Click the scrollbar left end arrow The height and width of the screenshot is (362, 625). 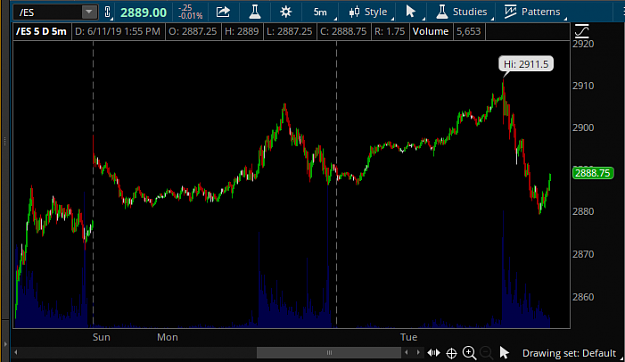[x=16, y=352]
